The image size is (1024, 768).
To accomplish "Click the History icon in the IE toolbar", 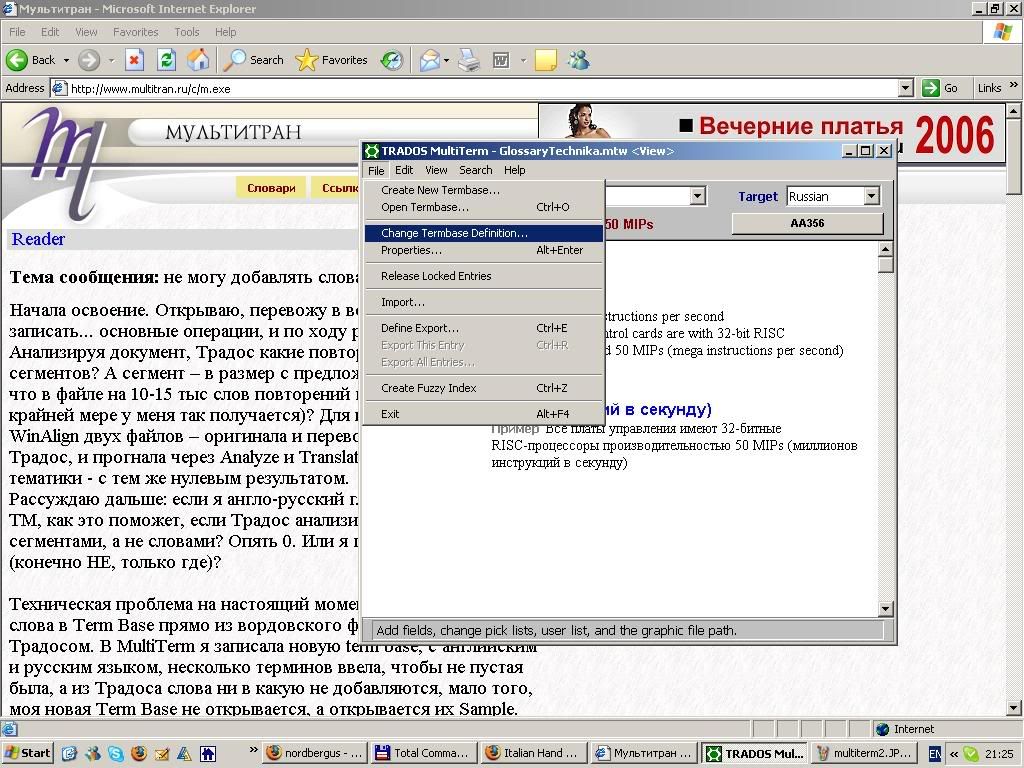I will pos(392,60).
